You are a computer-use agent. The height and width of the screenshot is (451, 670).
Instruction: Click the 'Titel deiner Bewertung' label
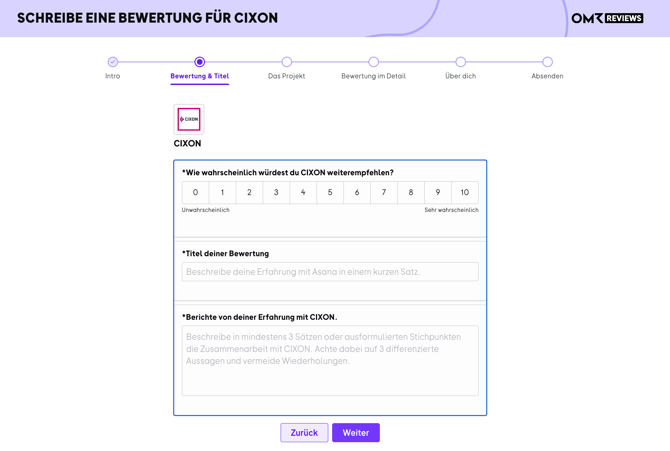225,254
